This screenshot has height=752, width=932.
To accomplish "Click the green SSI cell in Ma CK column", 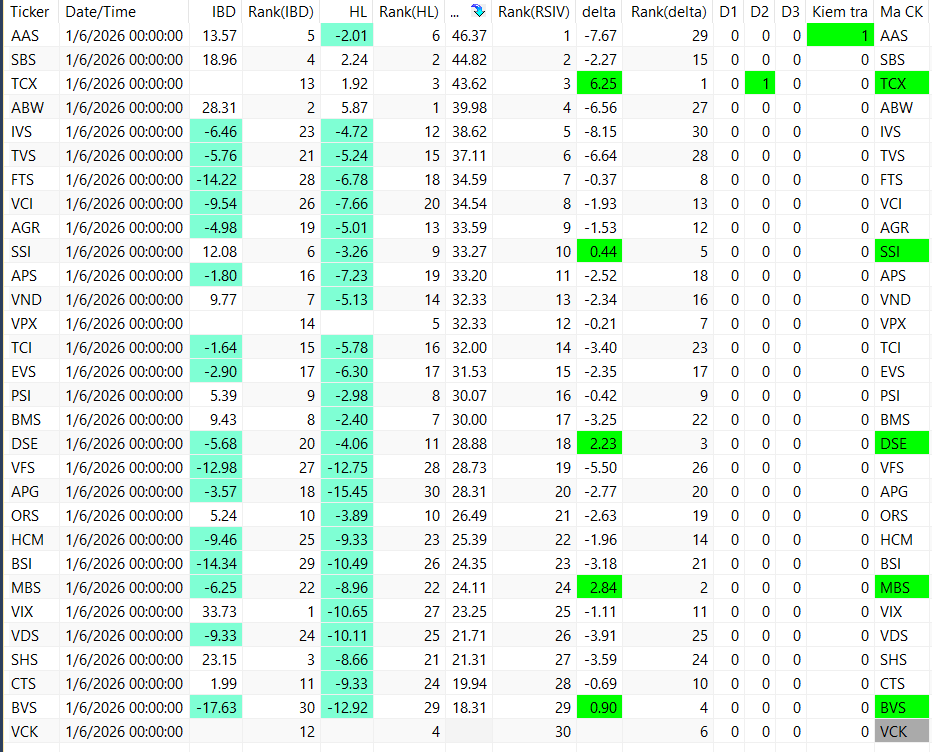I will (902, 252).
